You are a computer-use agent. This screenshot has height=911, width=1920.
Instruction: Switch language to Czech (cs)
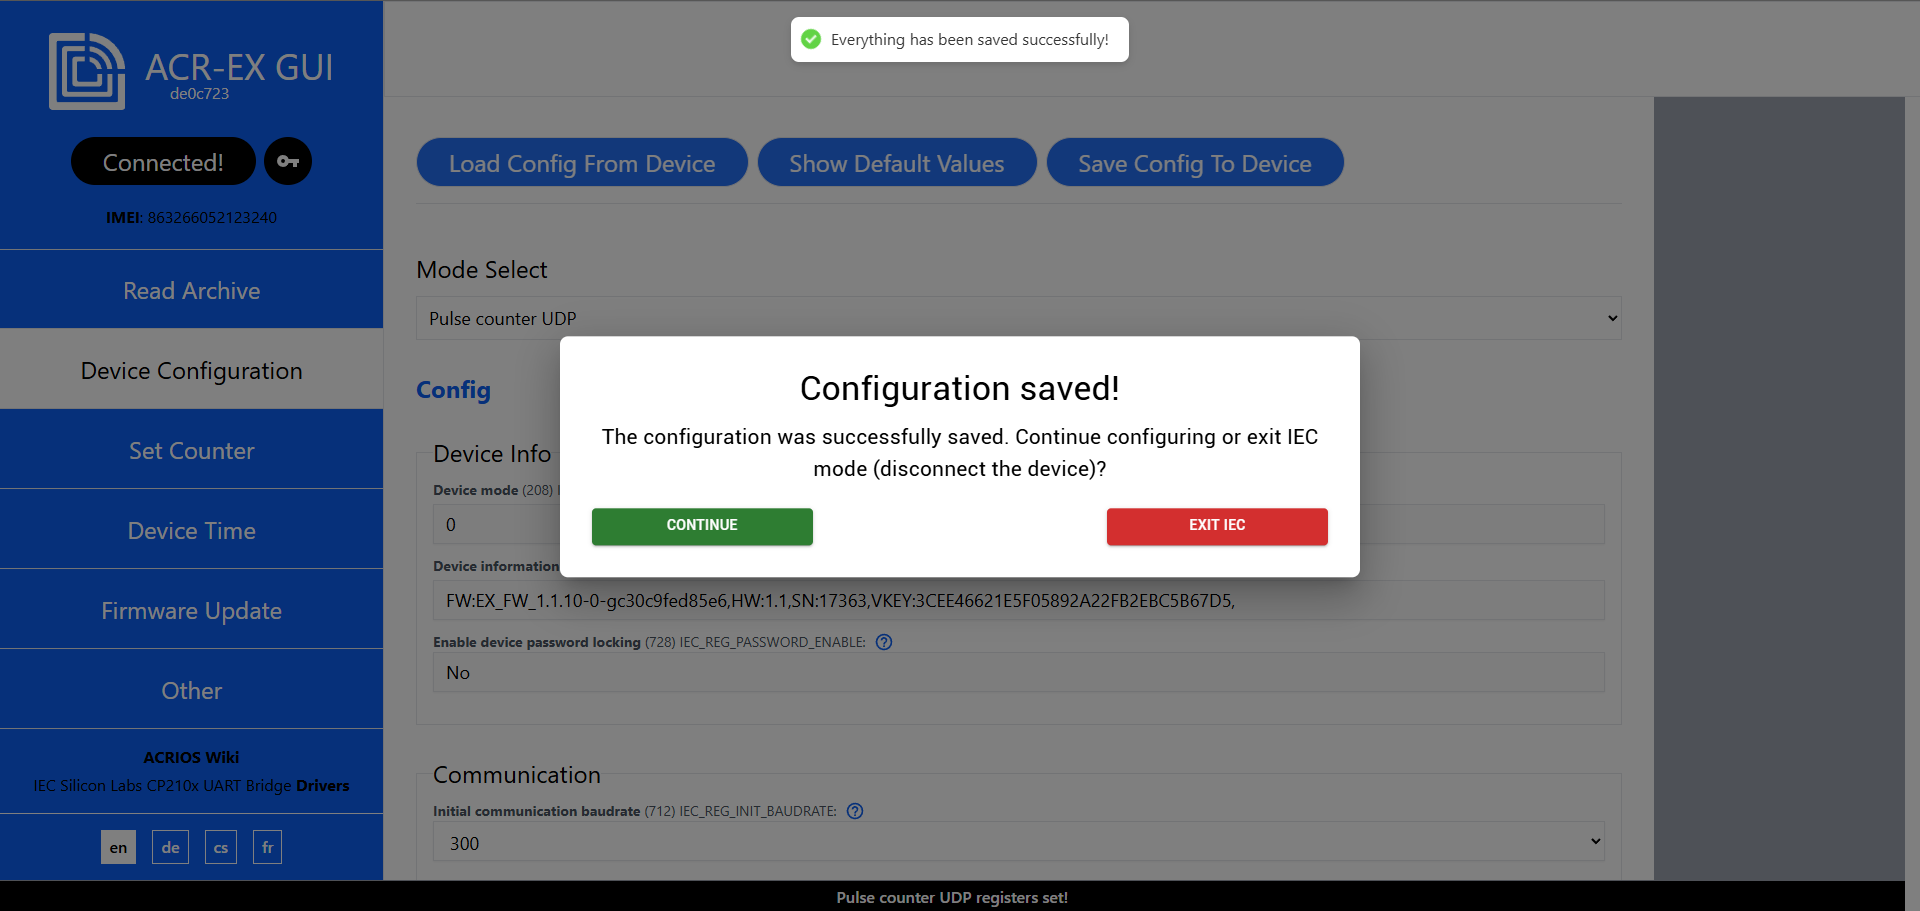point(221,847)
